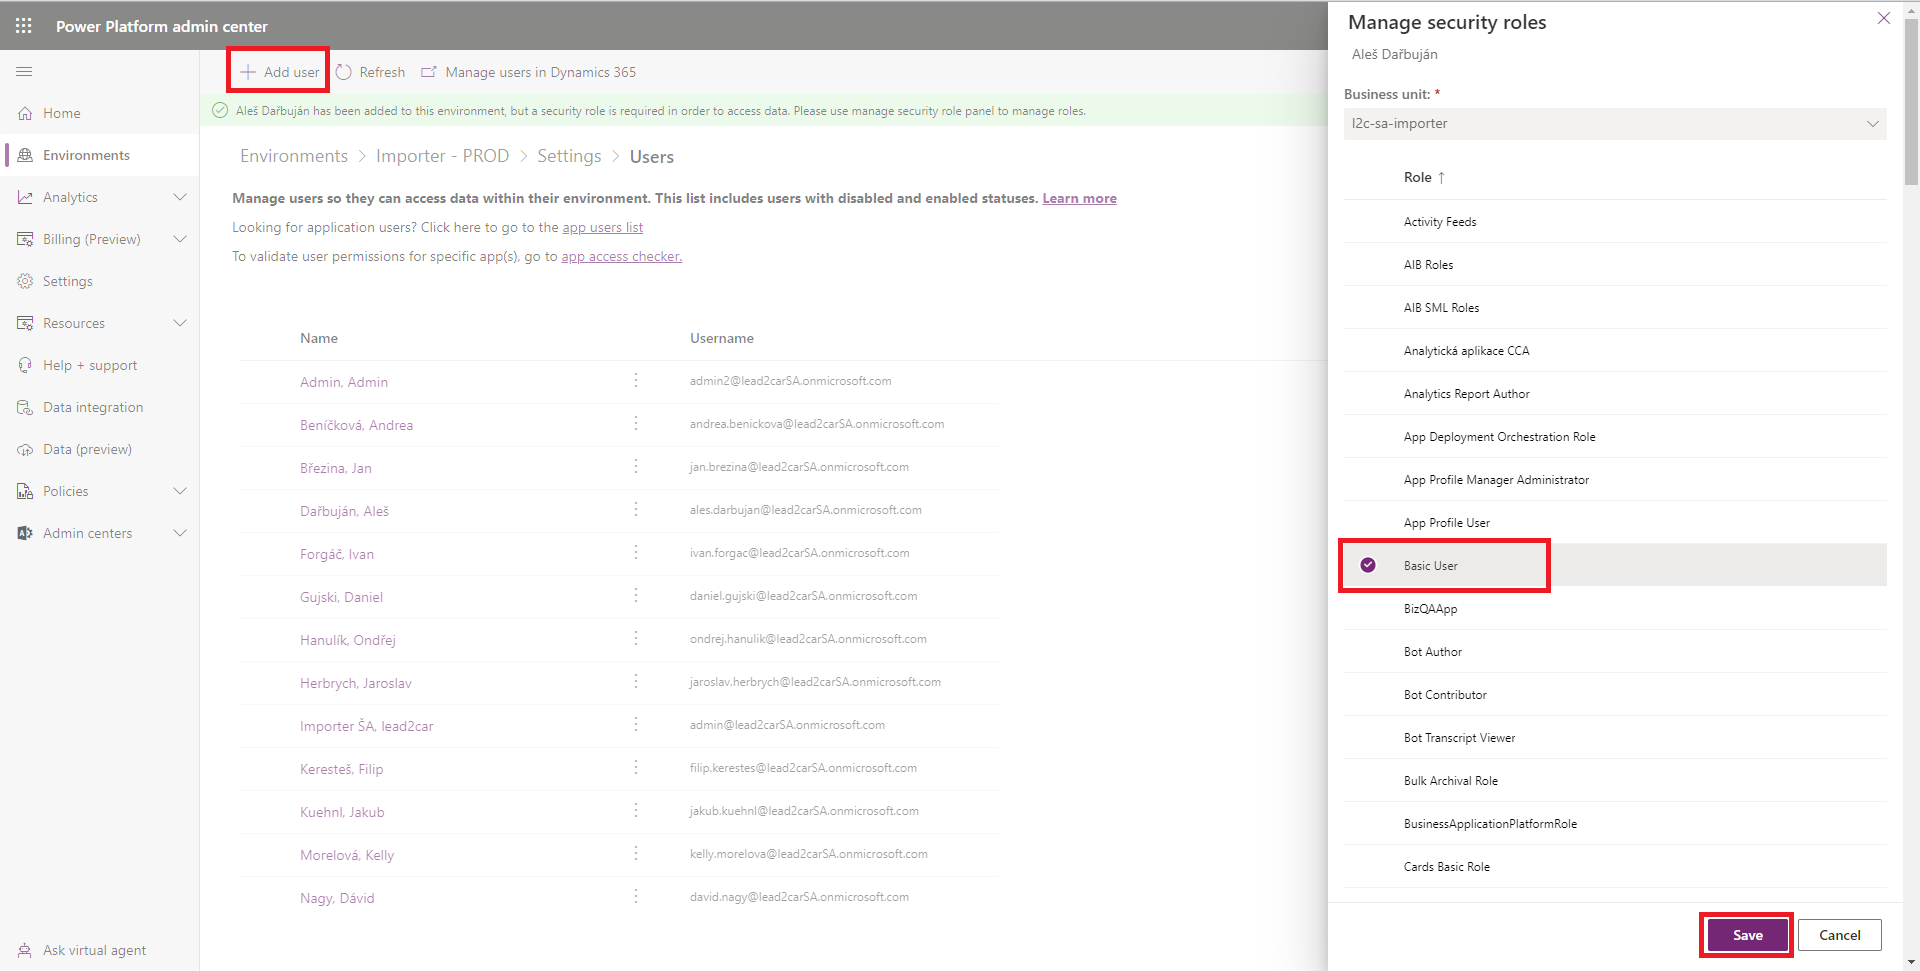Image resolution: width=1920 pixels, height=971 pixels.
Task: Select the Bot Author role
Action: pos(1432,652)
